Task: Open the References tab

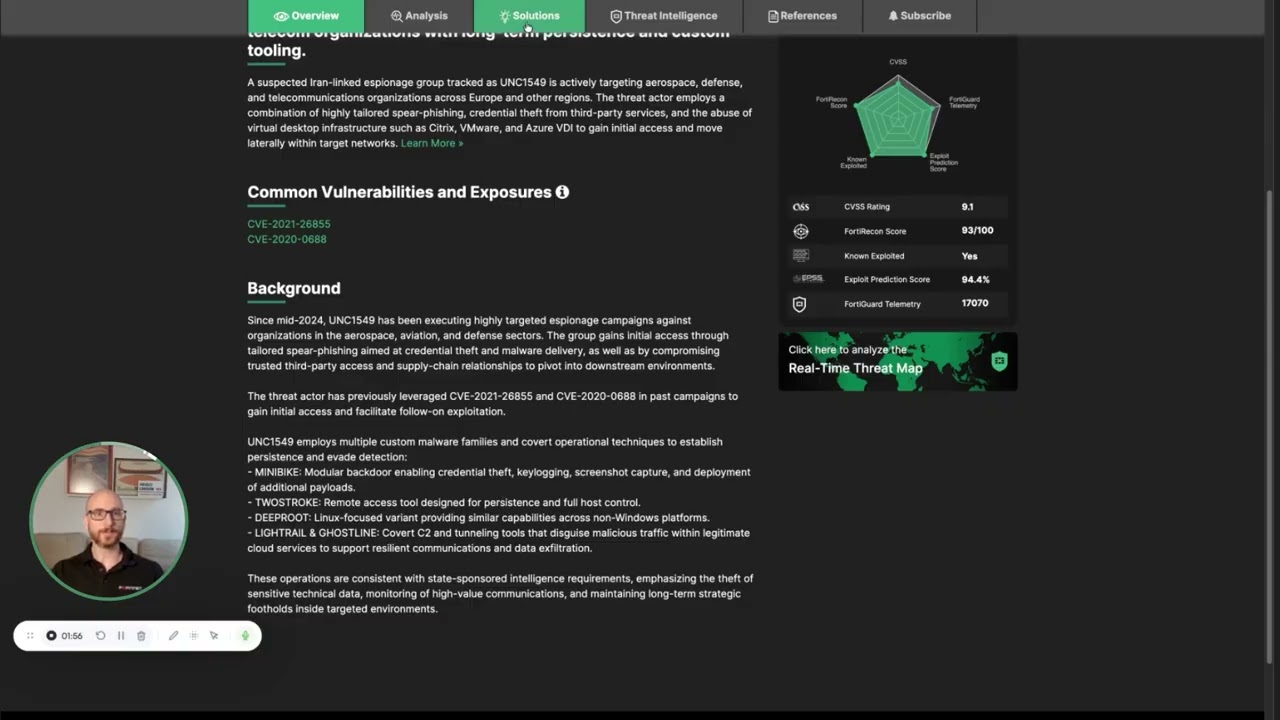Action: (x=802, y=15)
